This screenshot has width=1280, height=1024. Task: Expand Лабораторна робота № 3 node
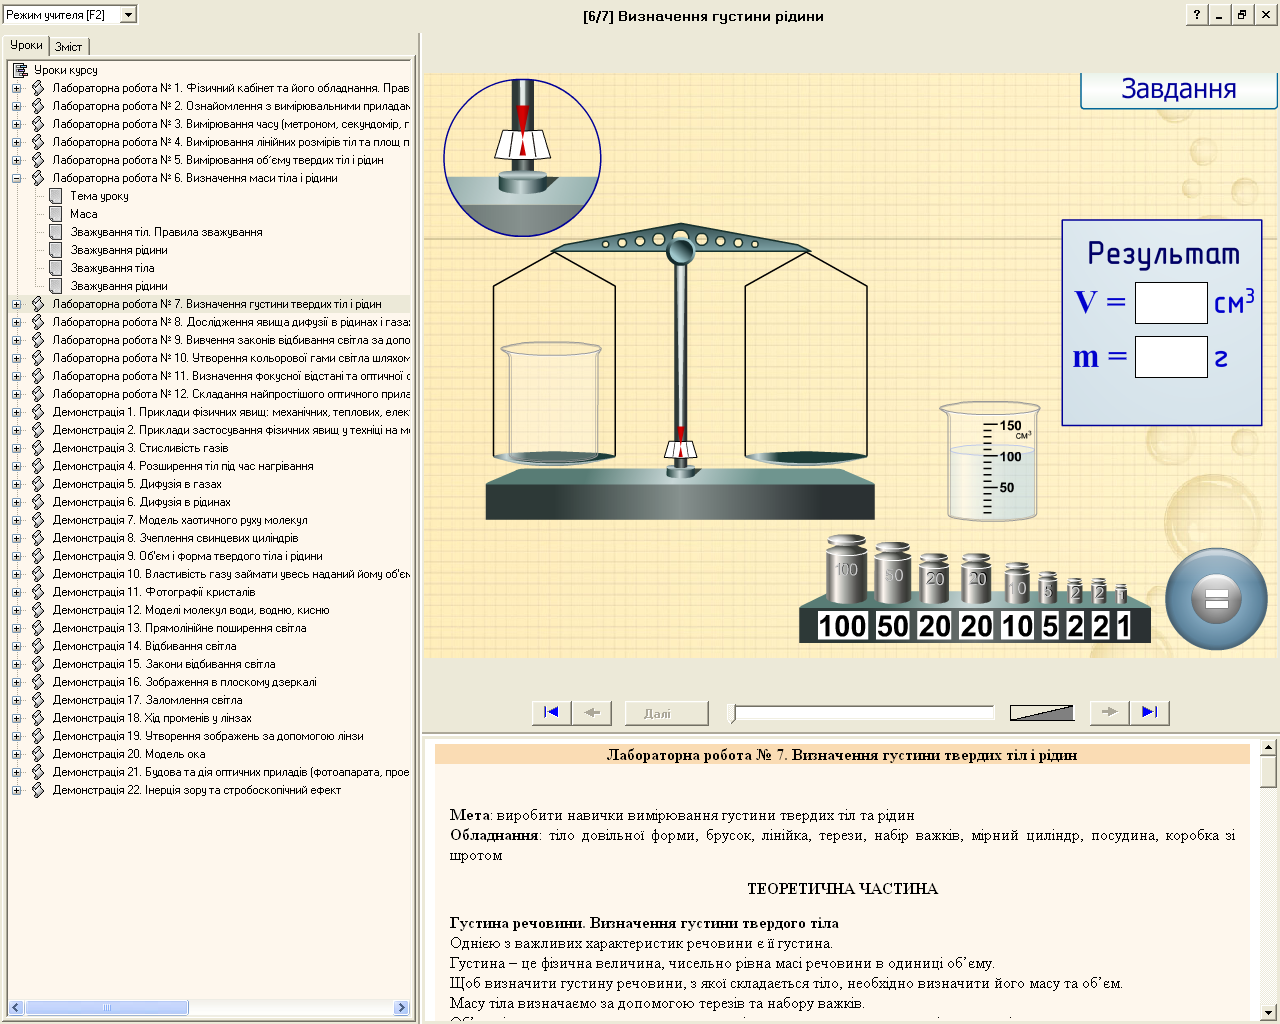(16, 124)
